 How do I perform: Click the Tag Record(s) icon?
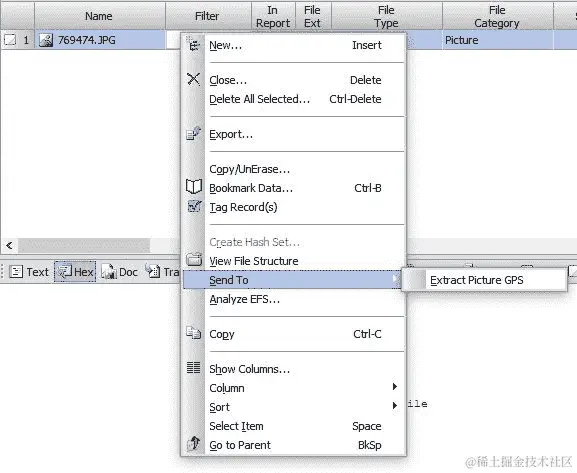[194, 207]
